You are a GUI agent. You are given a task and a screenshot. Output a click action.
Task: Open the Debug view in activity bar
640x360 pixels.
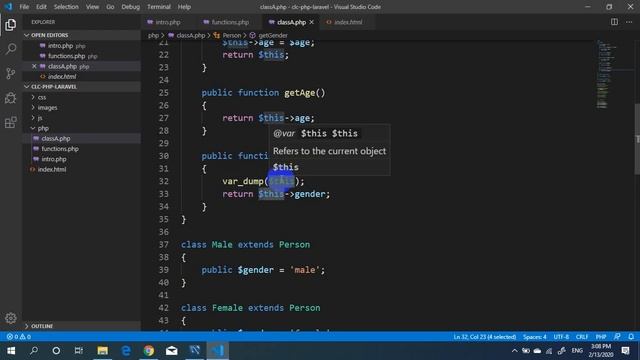11,98
